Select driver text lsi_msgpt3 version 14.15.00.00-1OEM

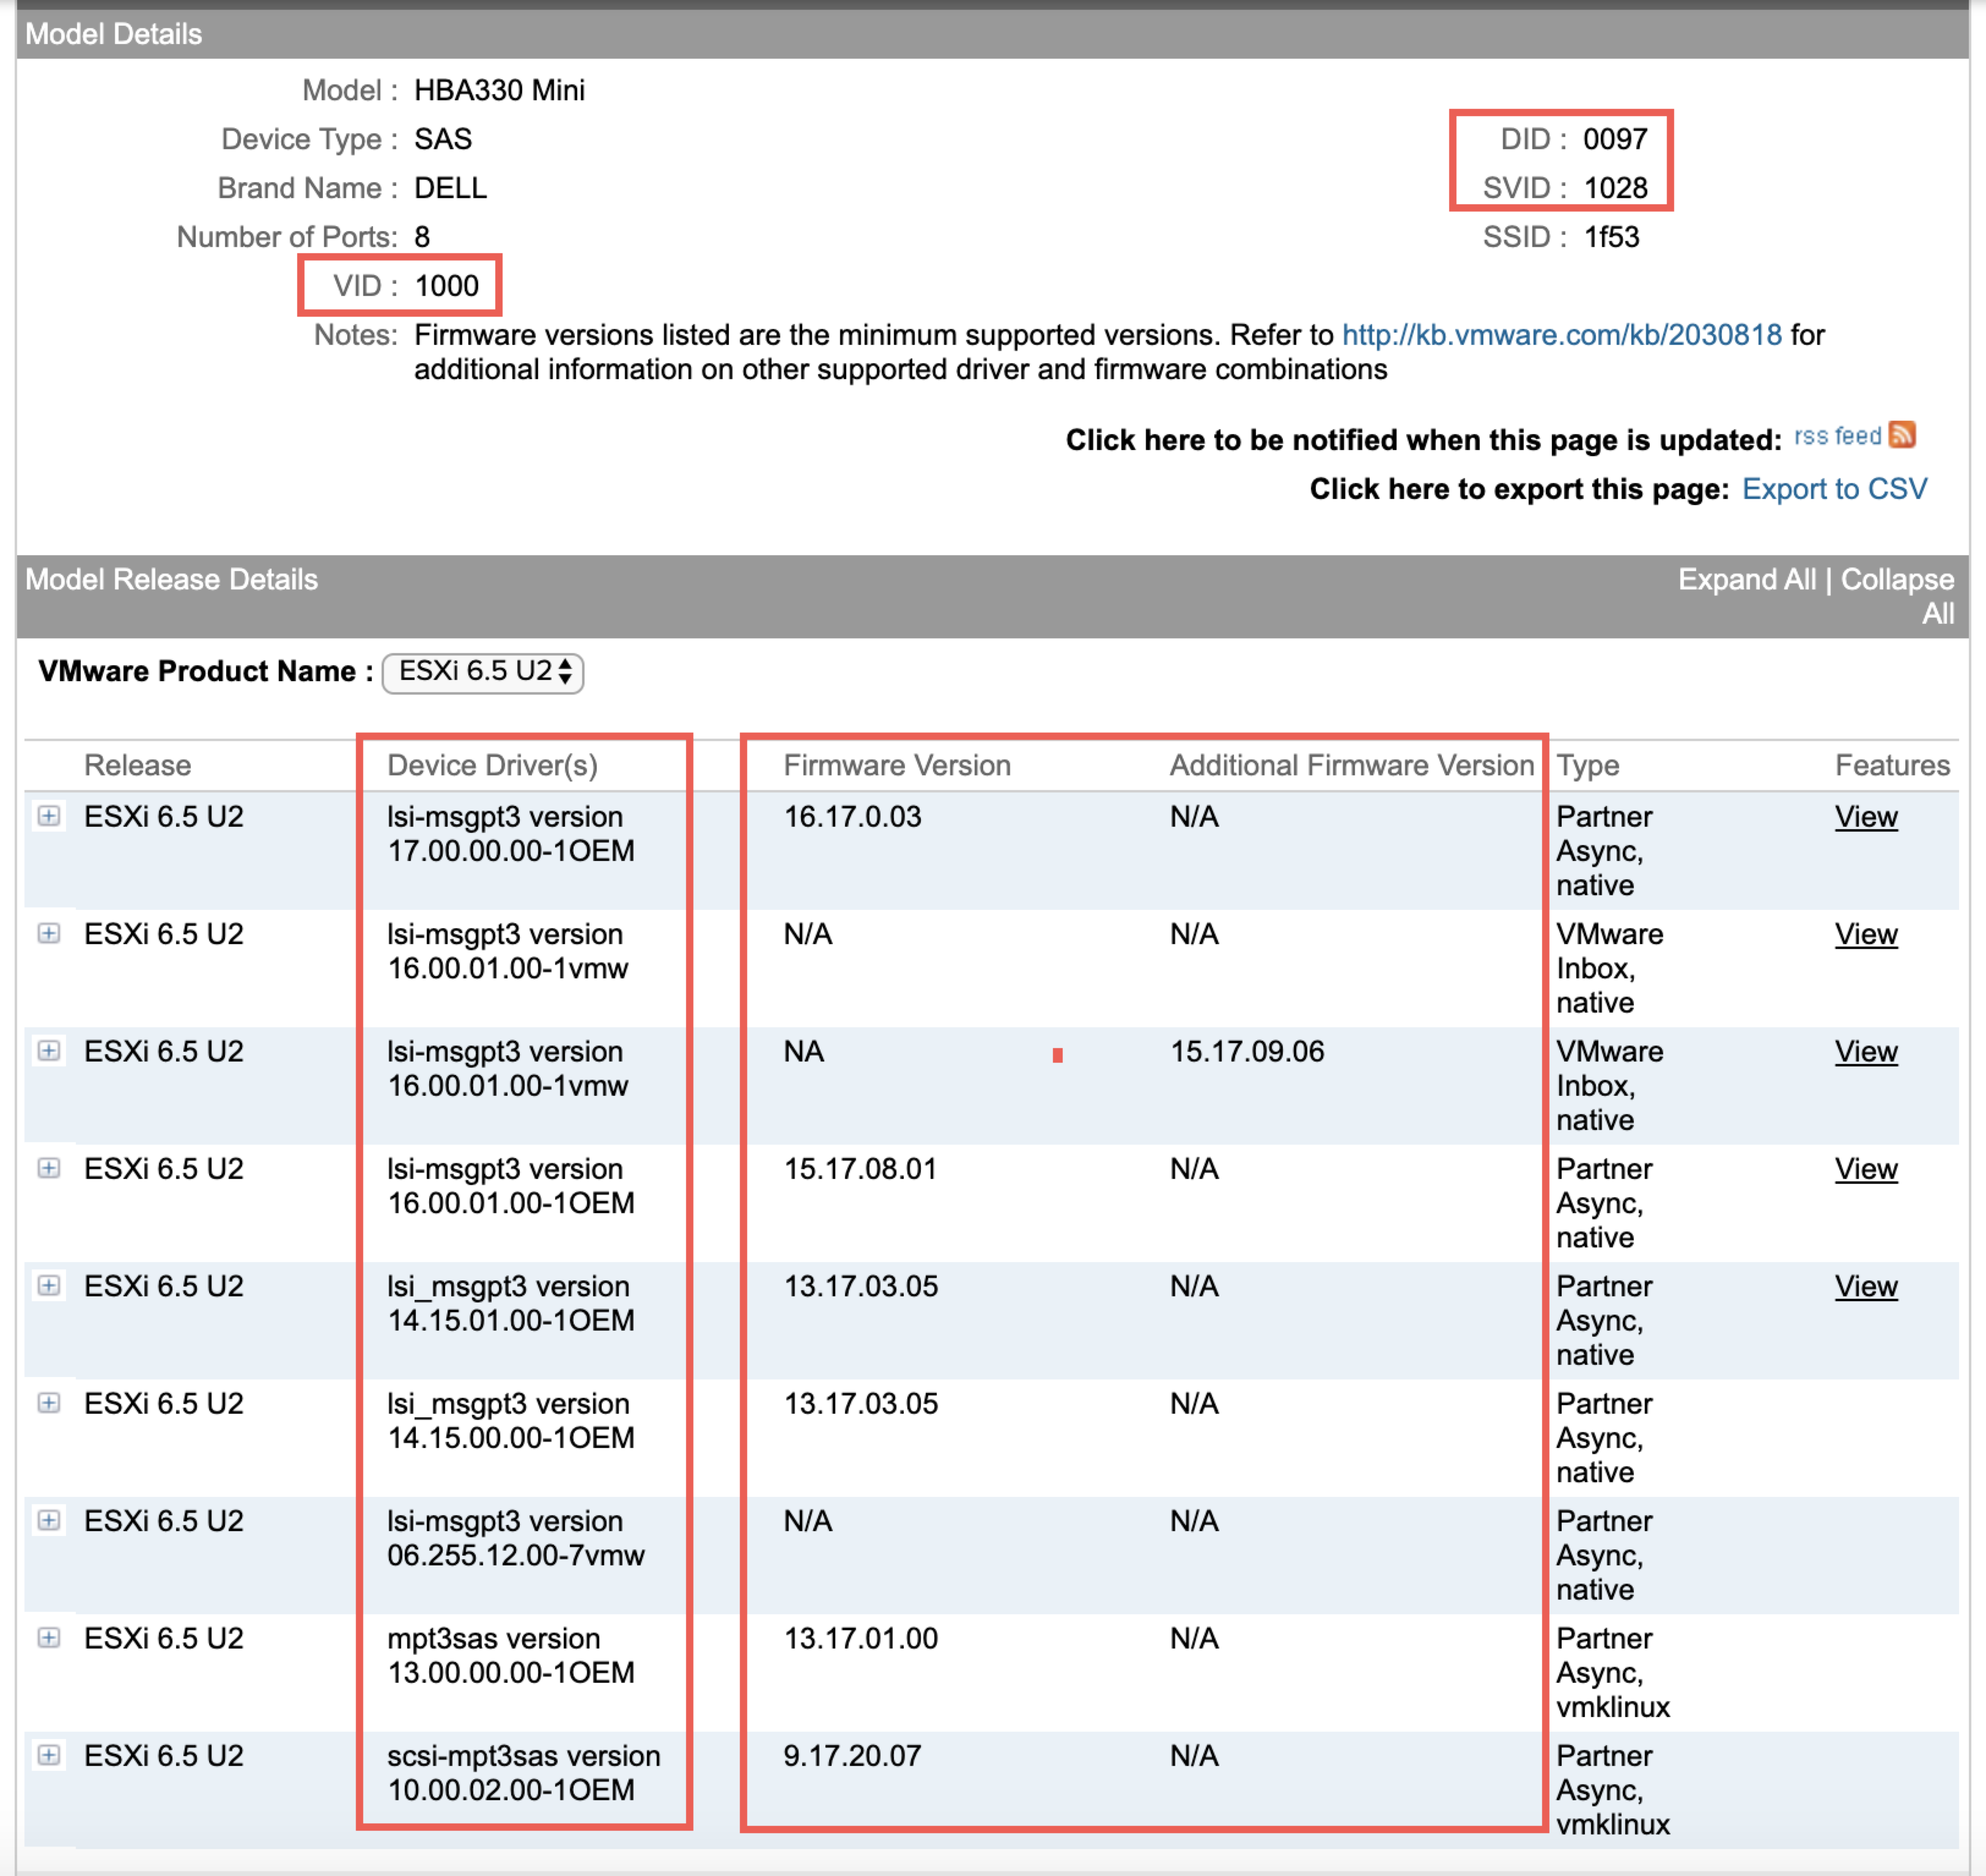[511, 1421]
